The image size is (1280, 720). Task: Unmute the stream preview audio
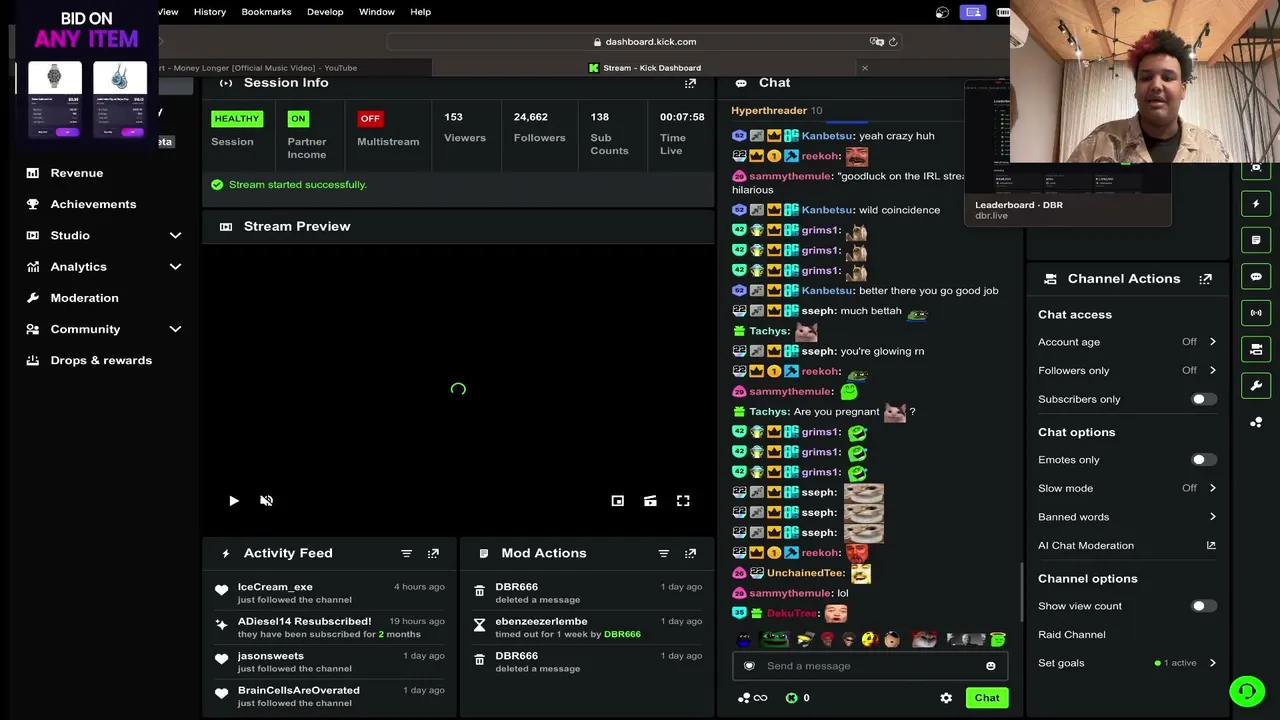(x=266, y=501)
